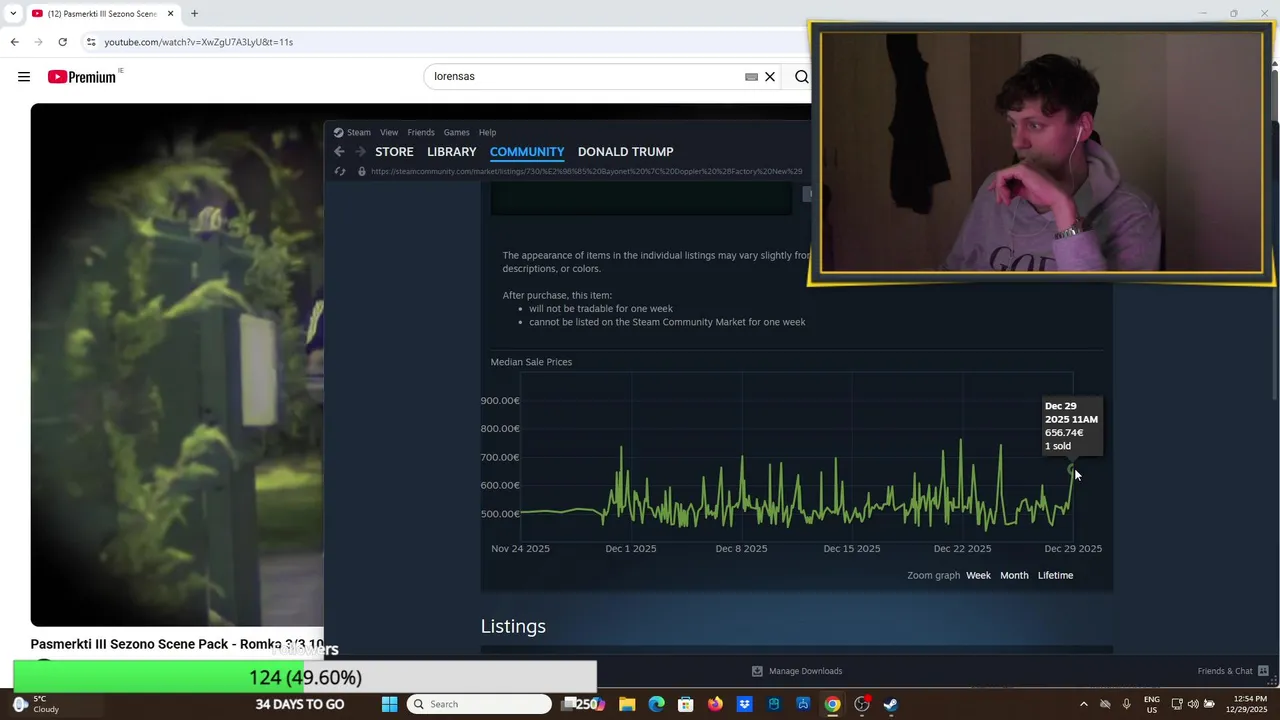Open the Steam menu

[x=359, y=132]
